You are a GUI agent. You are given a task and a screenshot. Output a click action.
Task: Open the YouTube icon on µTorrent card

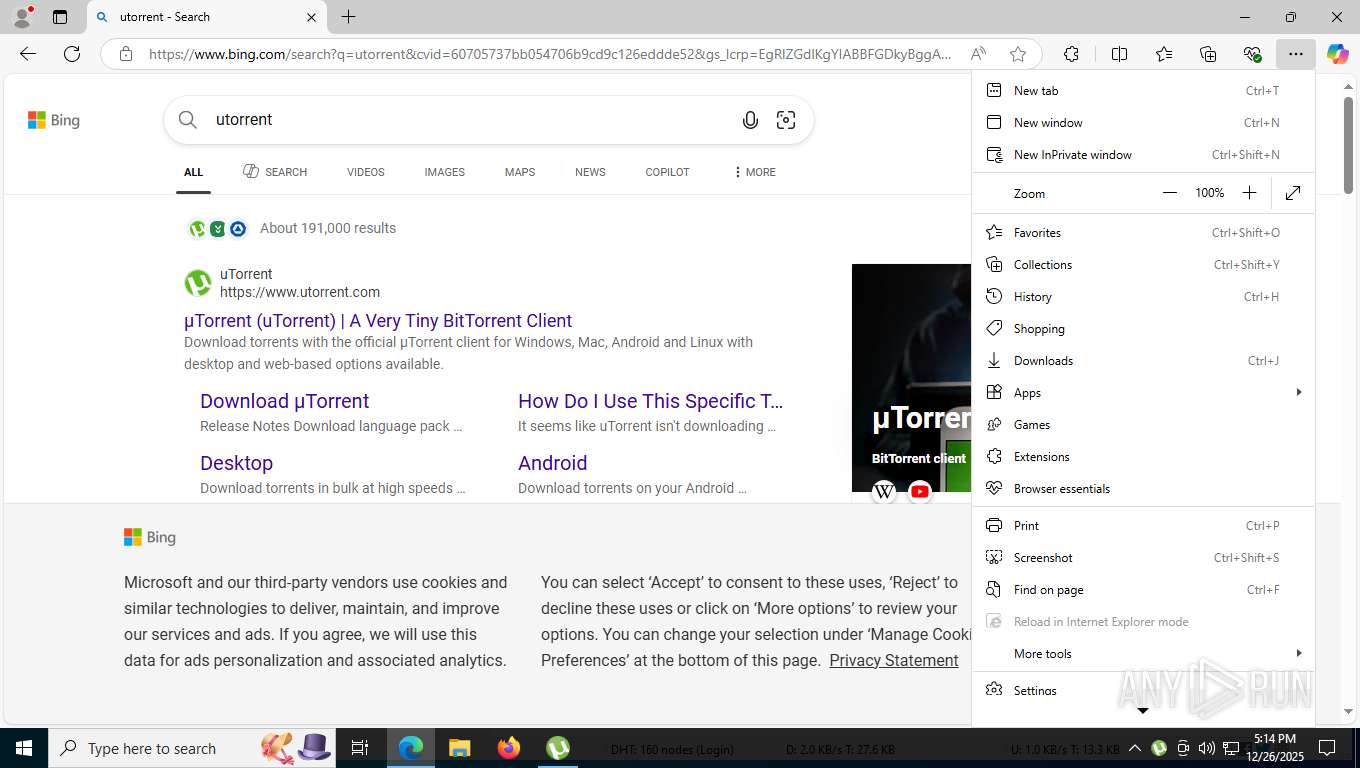(920, 491)
